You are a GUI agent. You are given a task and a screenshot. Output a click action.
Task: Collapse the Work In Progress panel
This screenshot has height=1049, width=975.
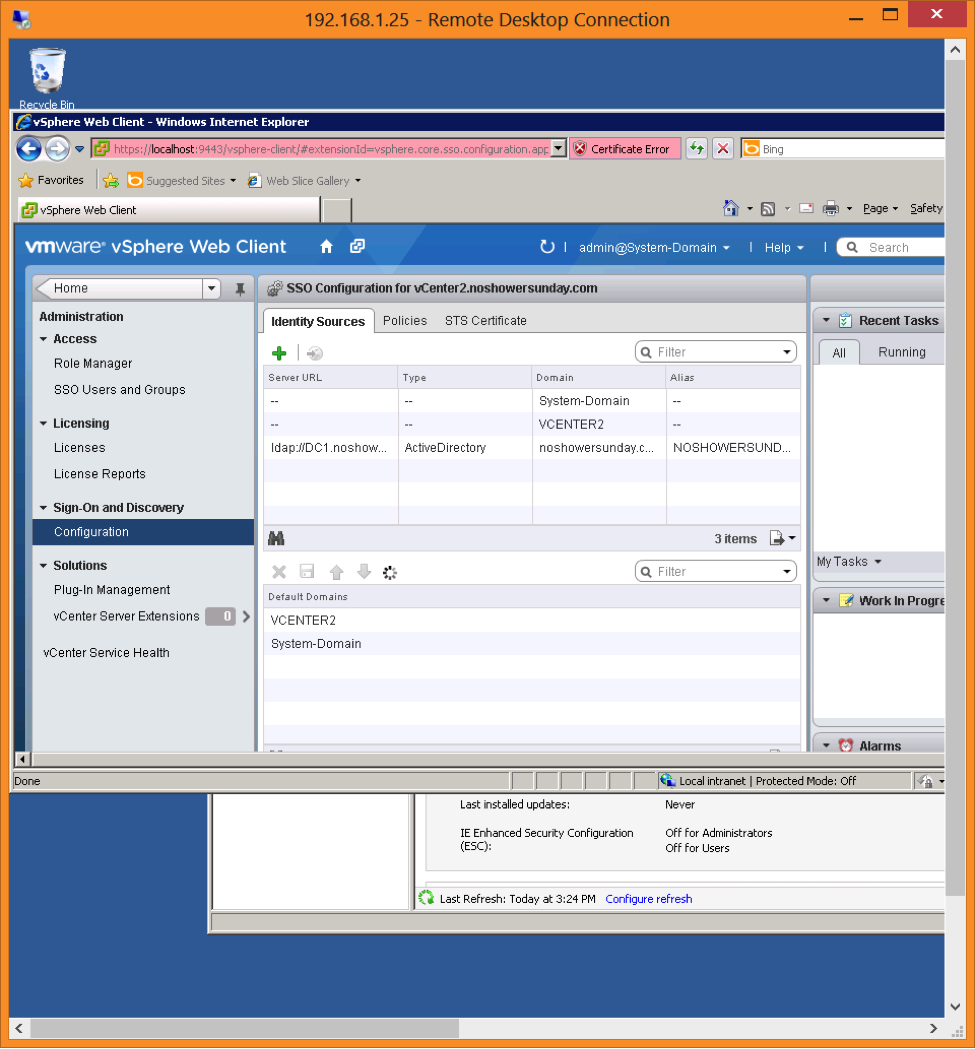pos(826,601)
